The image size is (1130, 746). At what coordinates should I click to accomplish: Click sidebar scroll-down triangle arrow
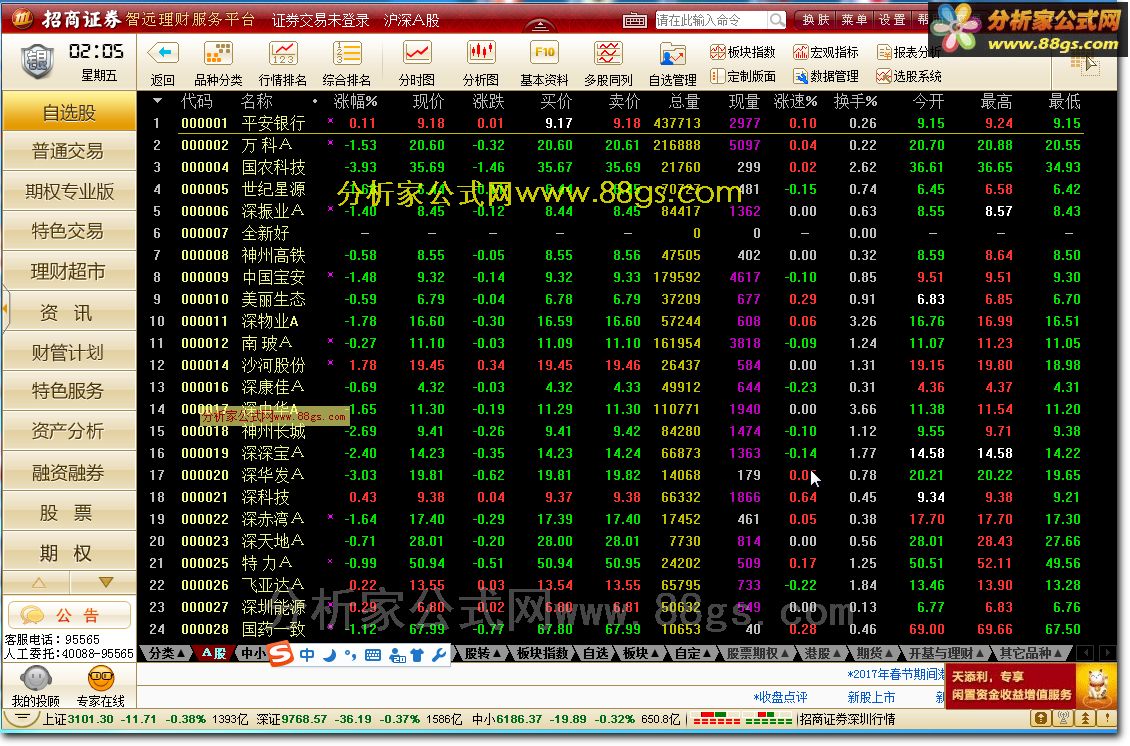click(106, 582)
